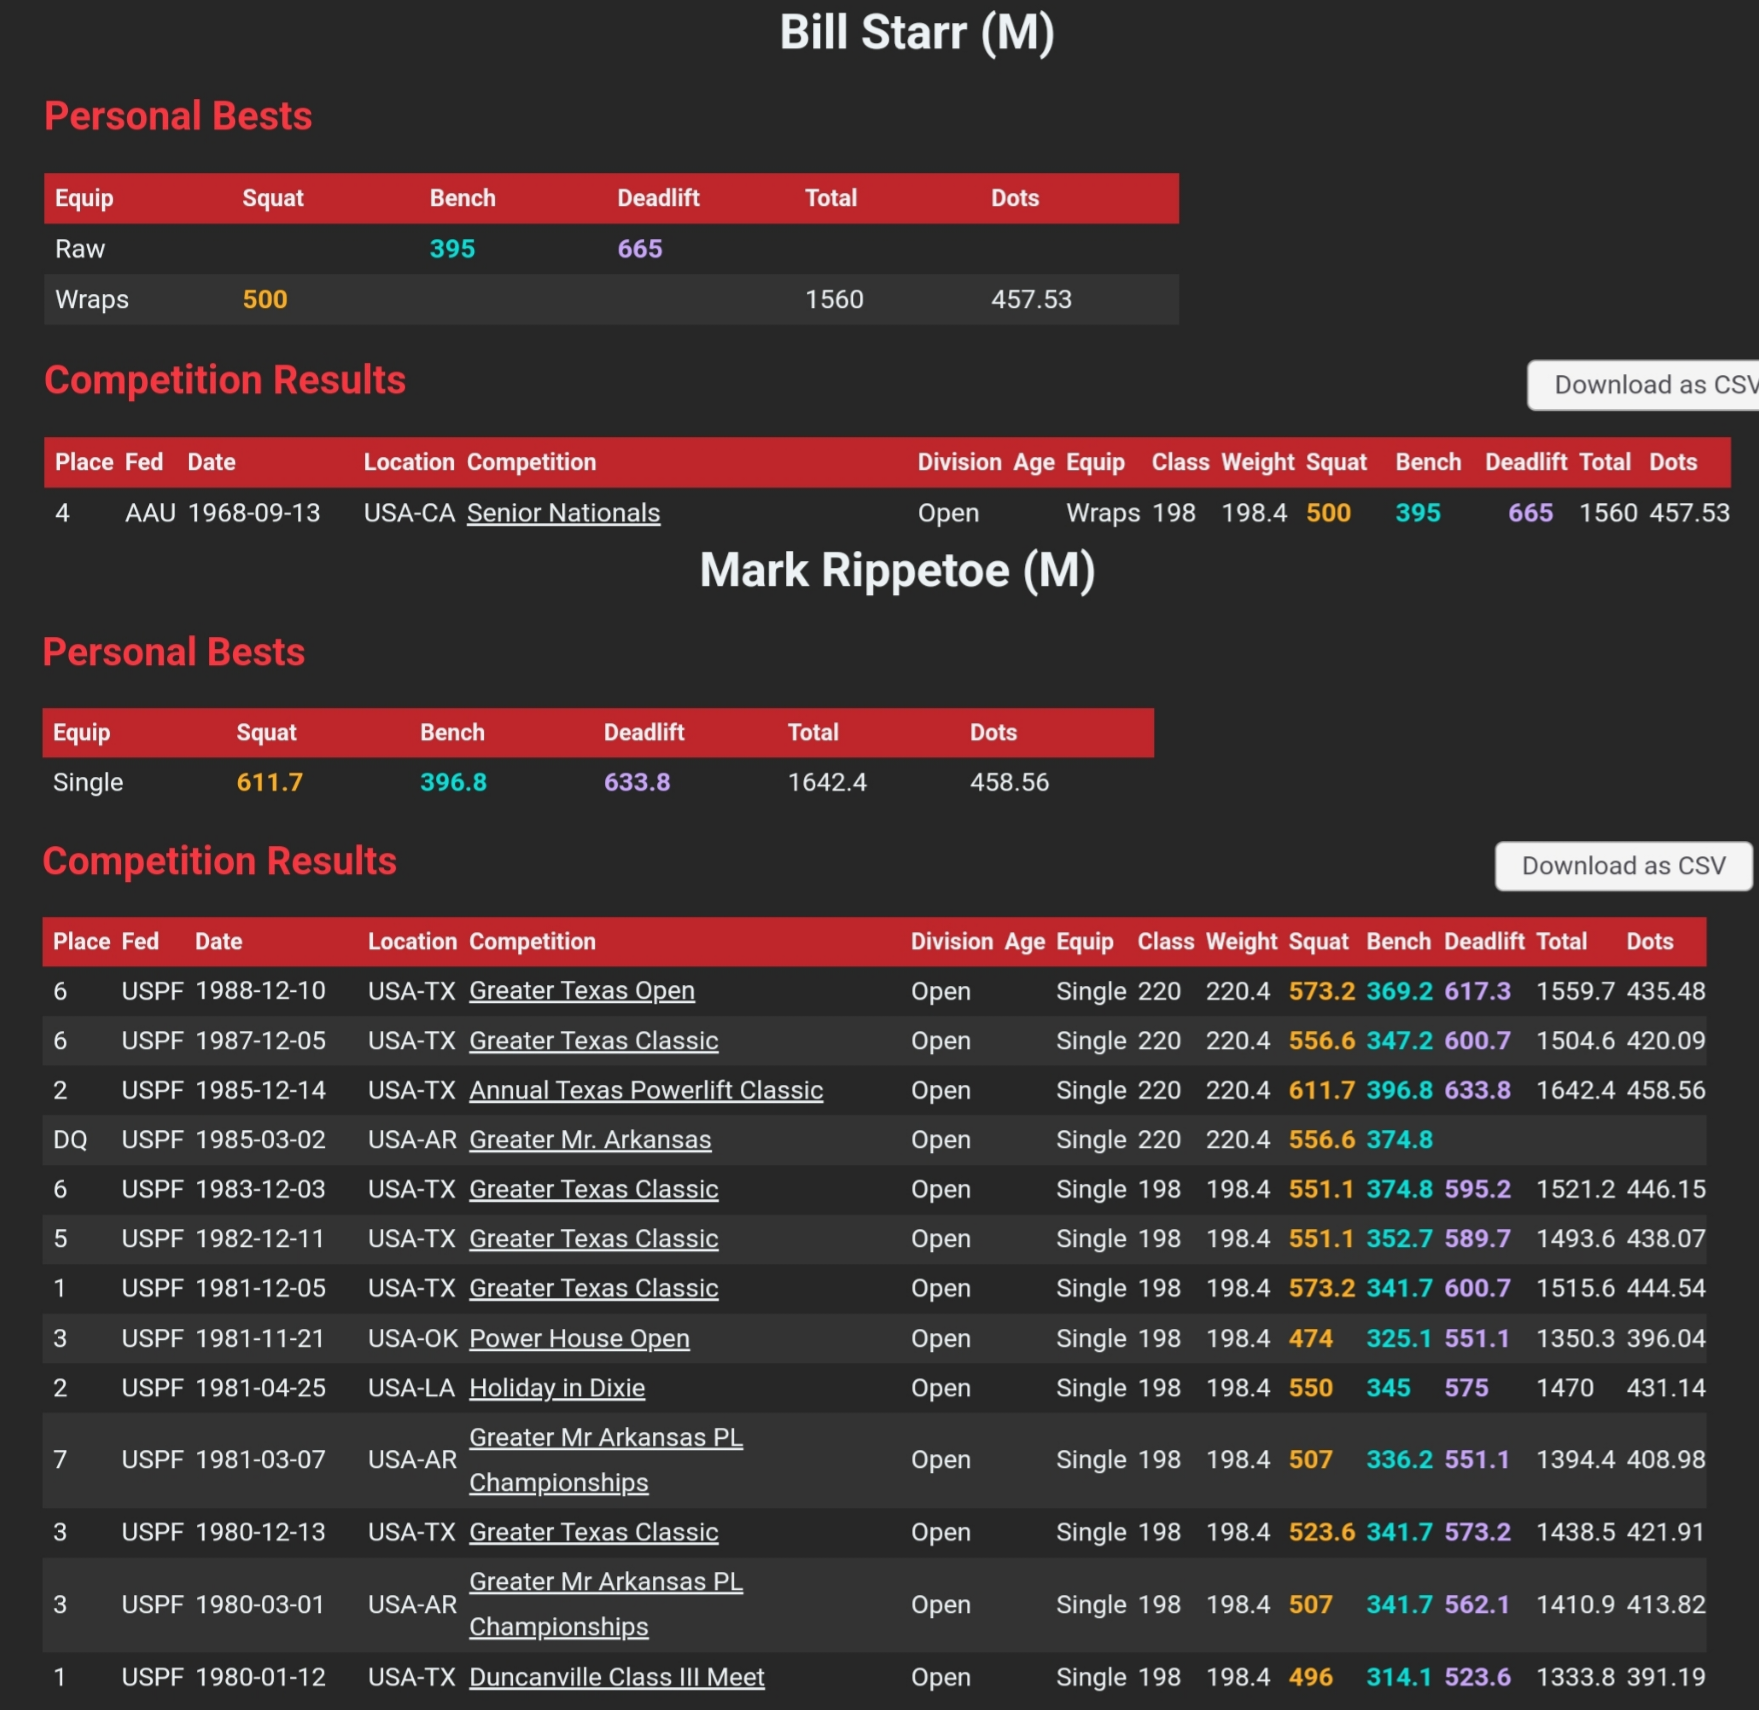Click Rippetoe's best bench 396.8 in Personal Bests

[453, 782]
